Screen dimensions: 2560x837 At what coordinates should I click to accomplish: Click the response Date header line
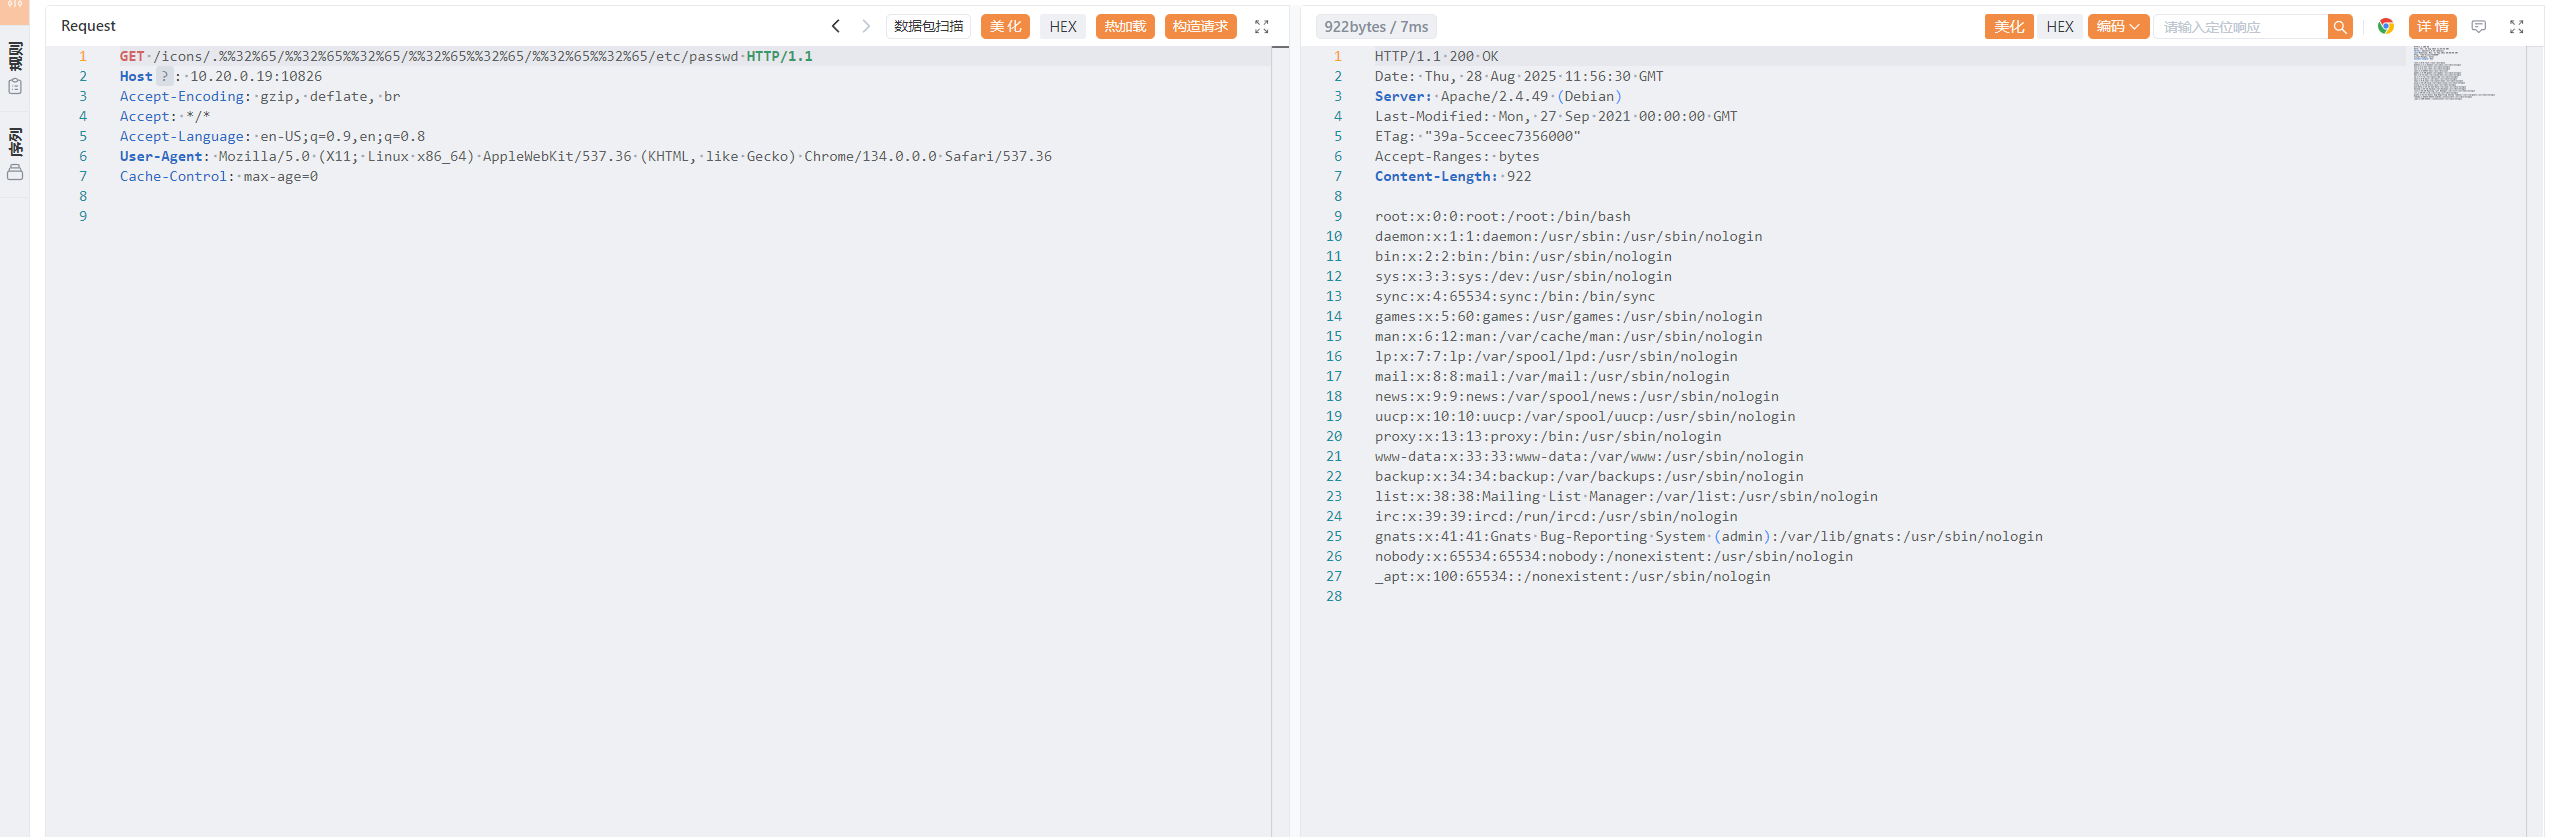pos(1519,76)
